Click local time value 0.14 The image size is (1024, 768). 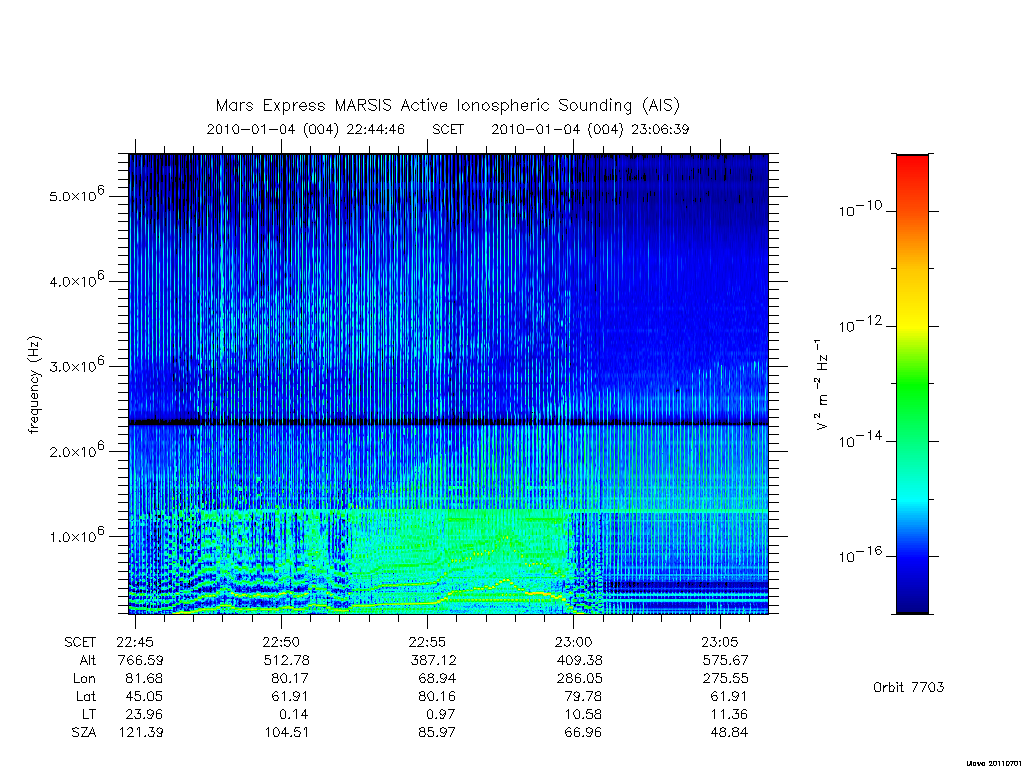tap(293, 714)
